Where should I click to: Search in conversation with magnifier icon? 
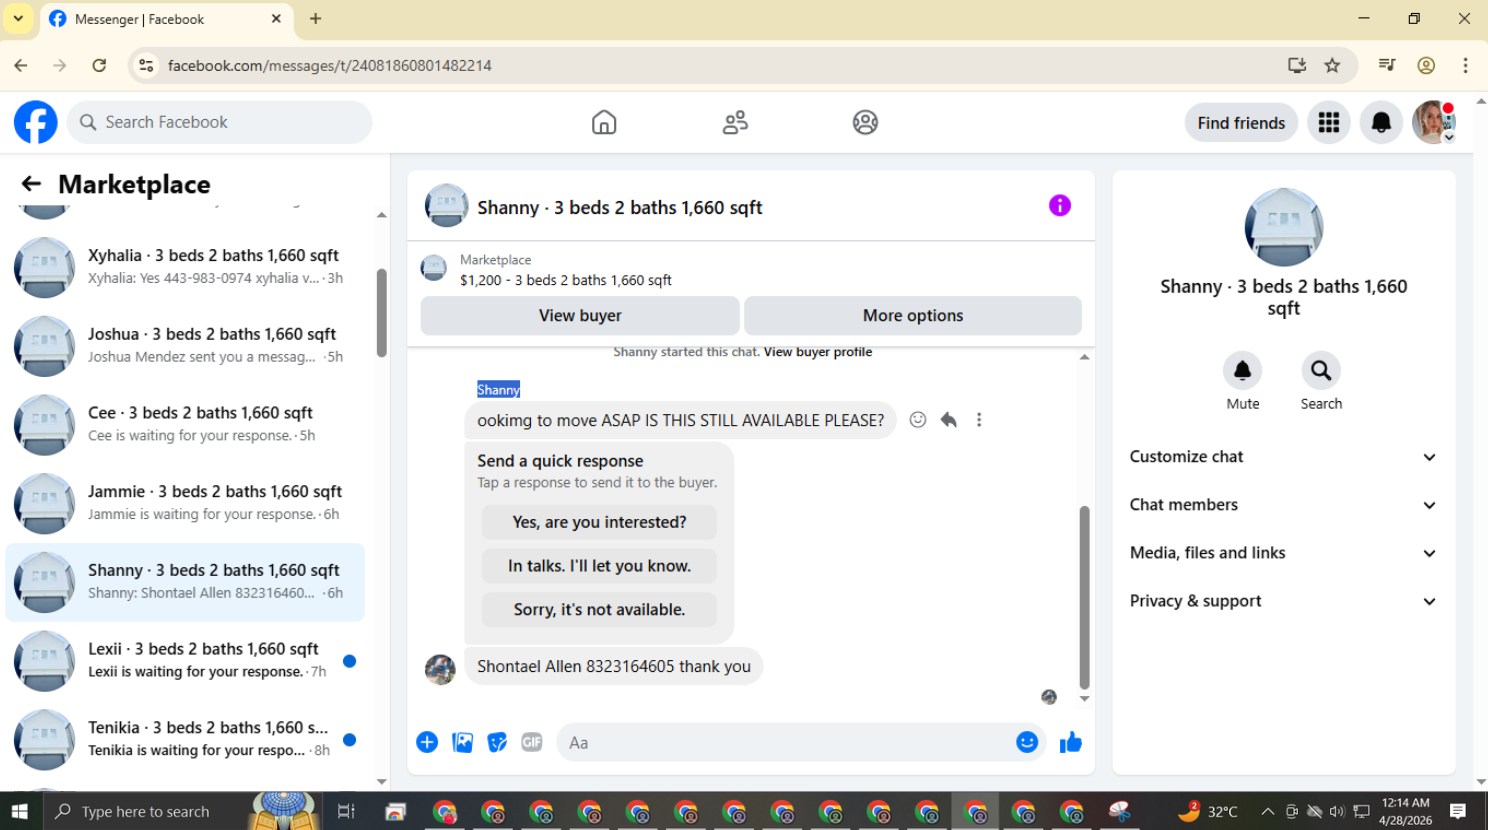1321,371
